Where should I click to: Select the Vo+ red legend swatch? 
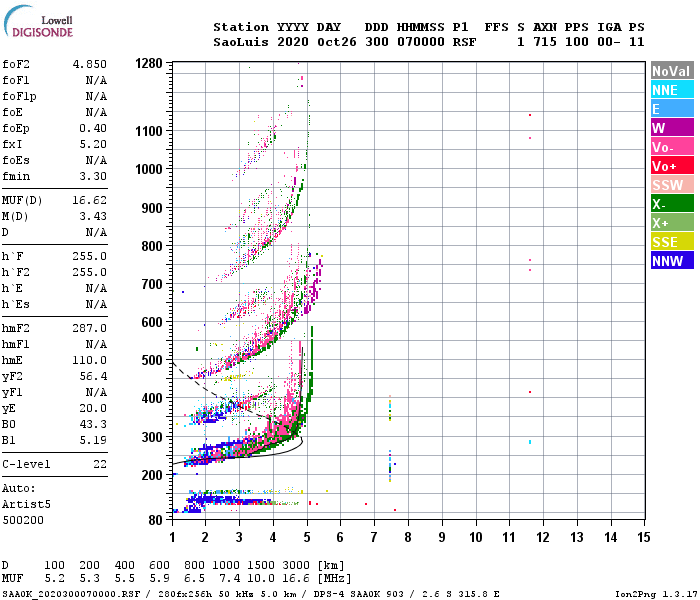672,166
